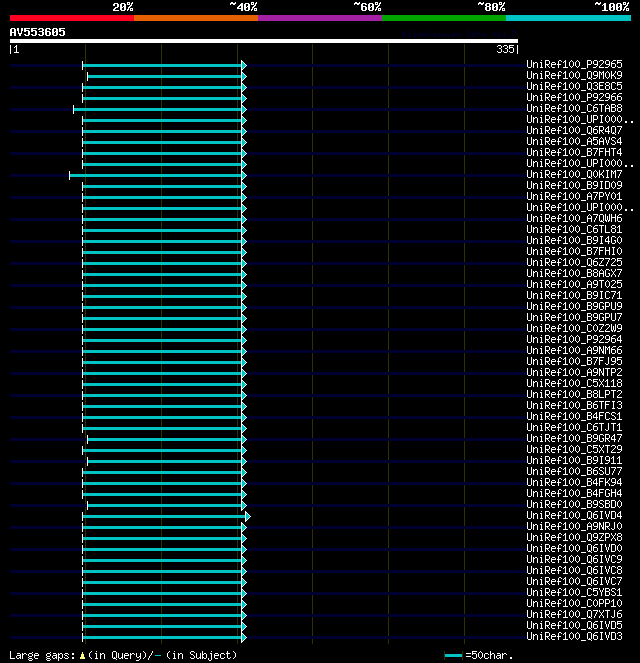Select the UniRef100_B4FGH4 label

pyautogui.click(x=574, y=493)
